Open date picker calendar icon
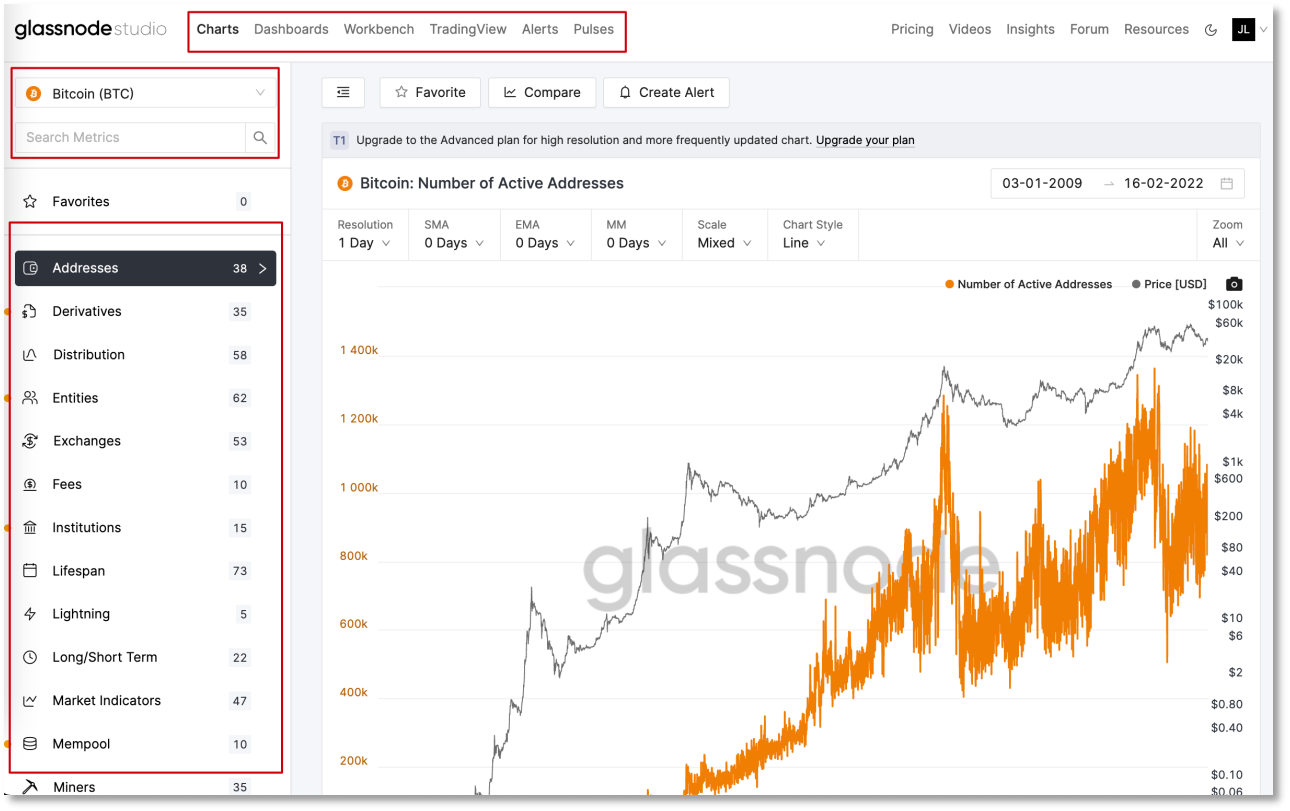1290x811 pixels. click(1227, 184)
